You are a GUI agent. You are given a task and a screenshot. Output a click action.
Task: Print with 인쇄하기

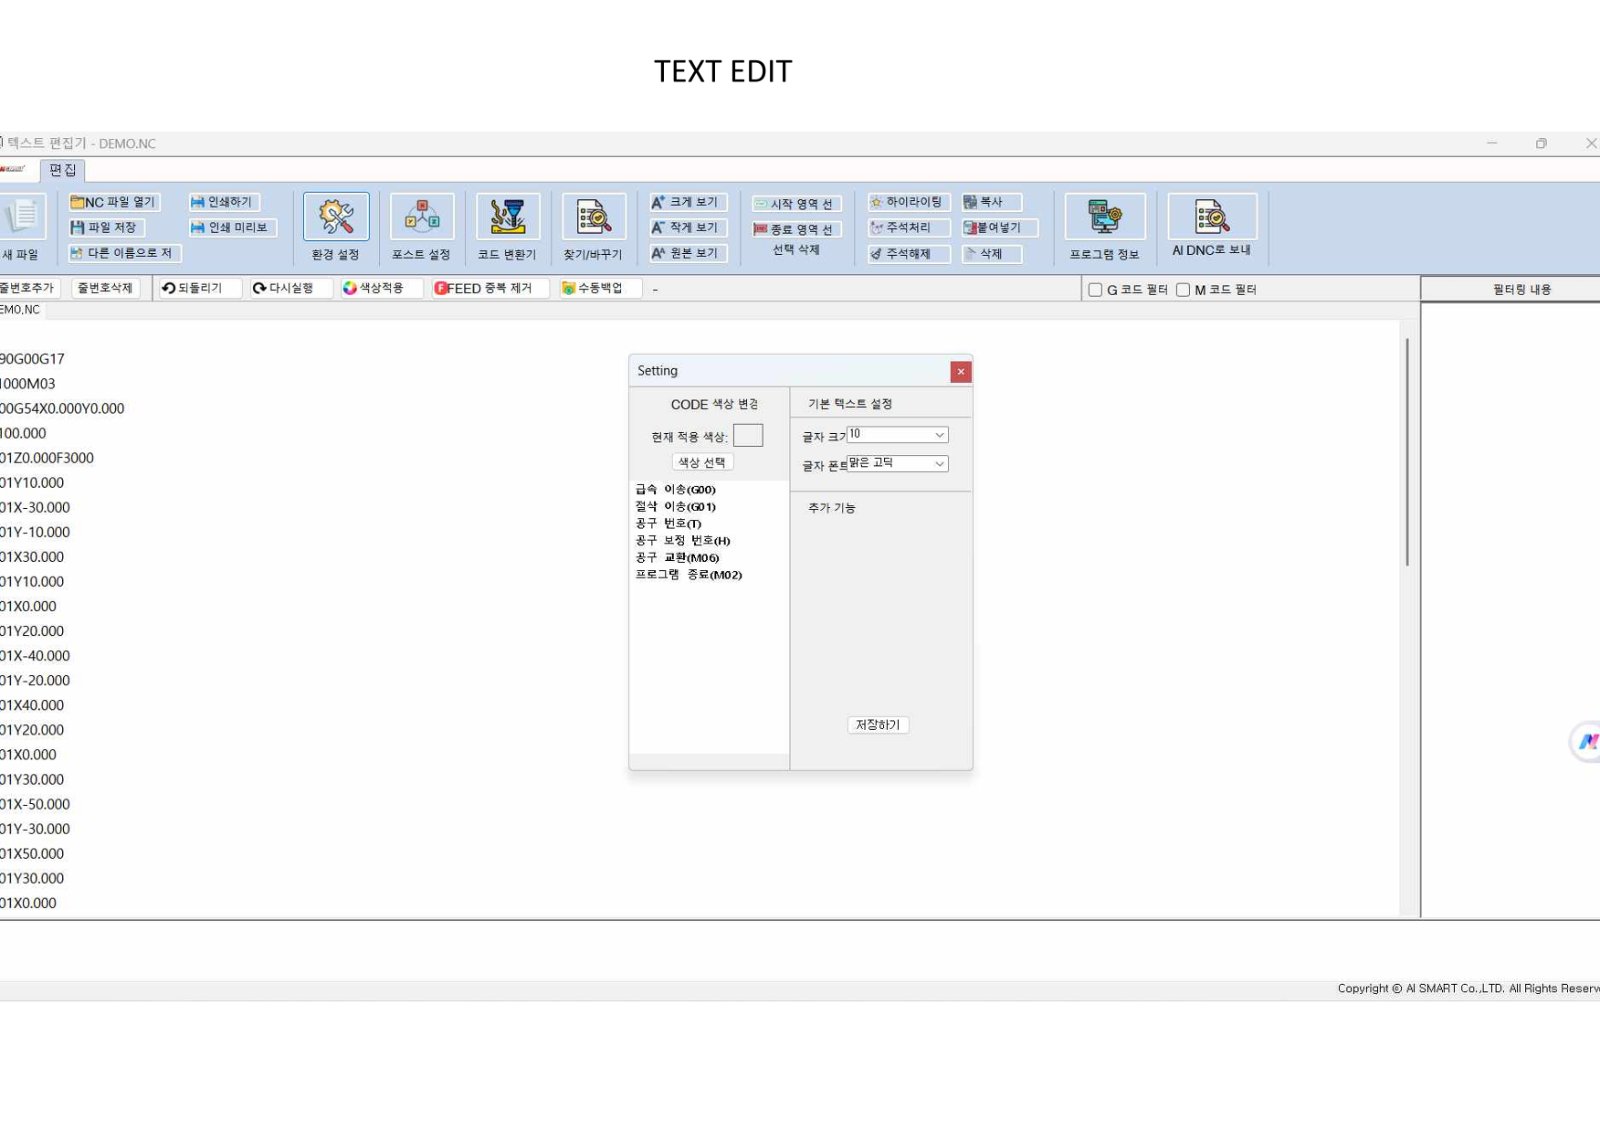coord(224,202)
